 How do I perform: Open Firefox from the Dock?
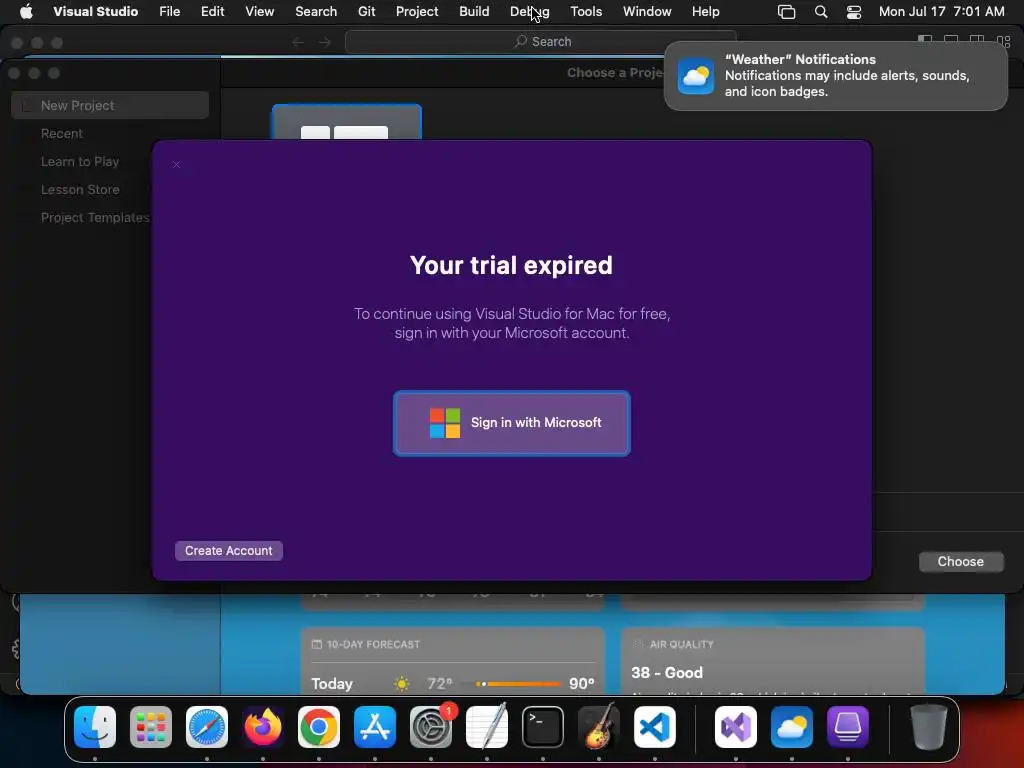[263, 727]
